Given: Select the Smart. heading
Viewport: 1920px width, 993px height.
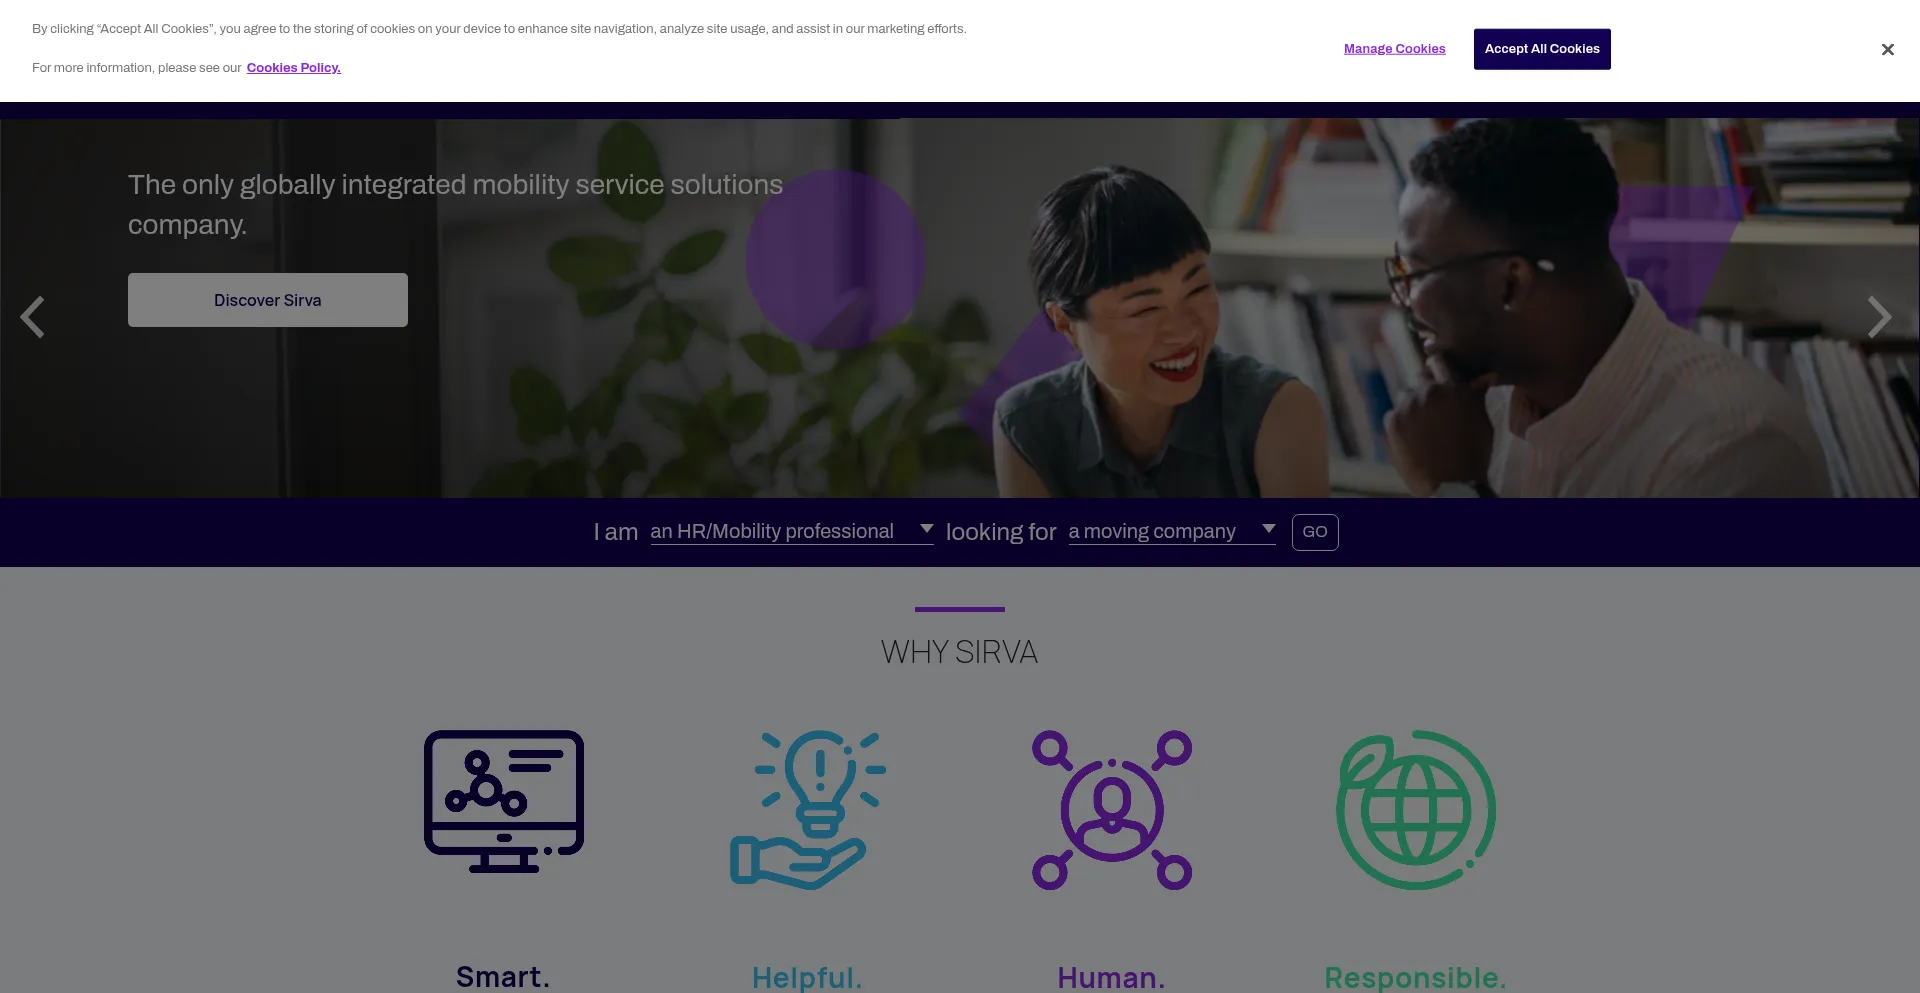Looking at the screenshot, I should pos(503,976).
